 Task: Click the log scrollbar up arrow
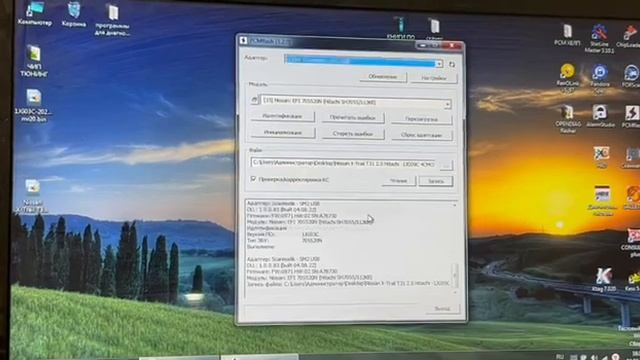455,205
